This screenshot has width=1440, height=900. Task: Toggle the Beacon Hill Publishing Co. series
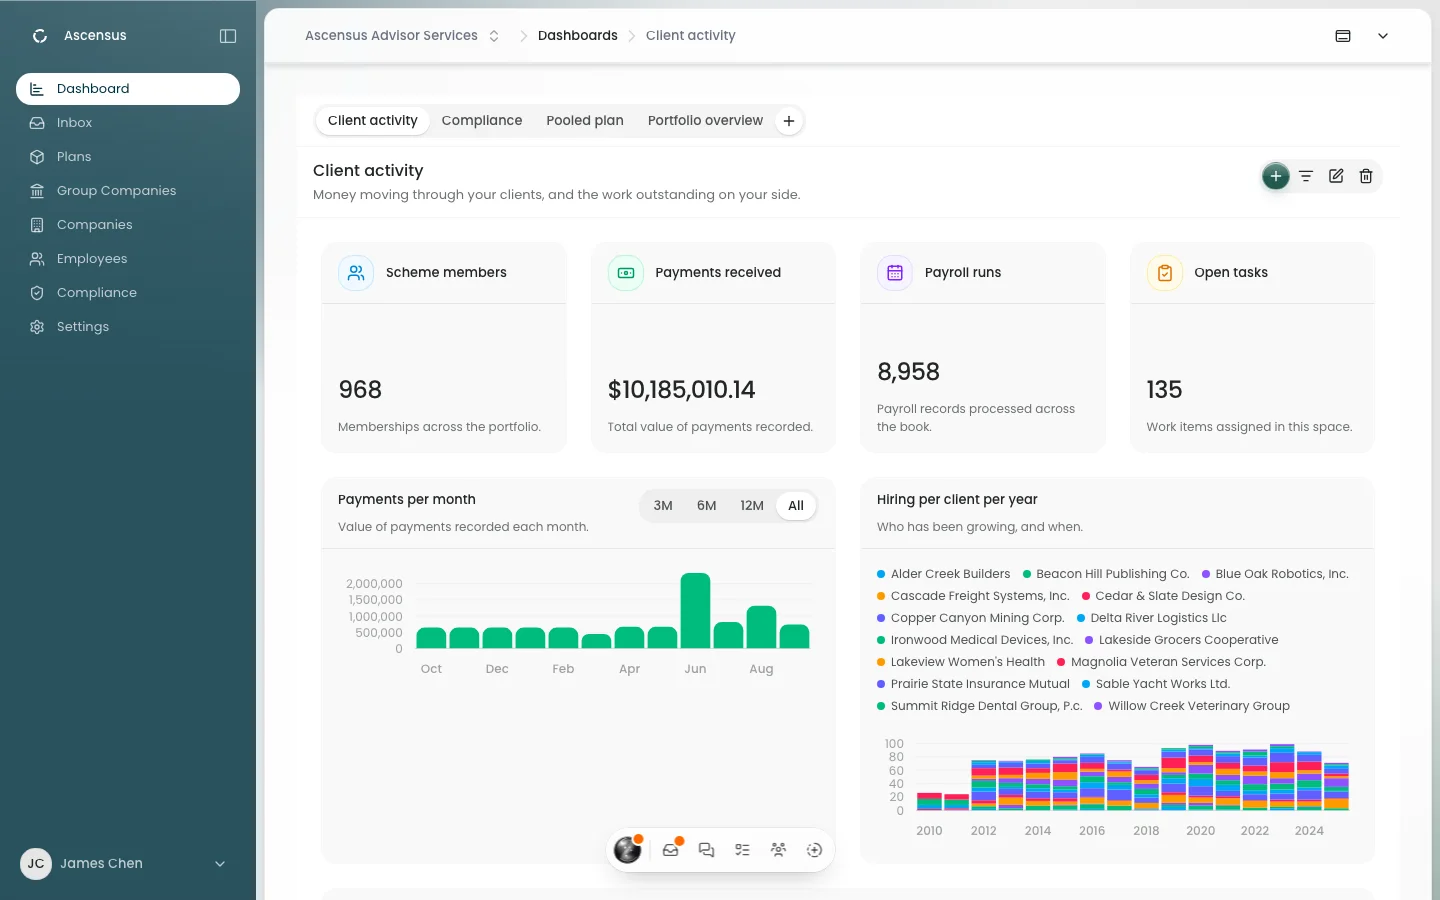pos(1105,574)
